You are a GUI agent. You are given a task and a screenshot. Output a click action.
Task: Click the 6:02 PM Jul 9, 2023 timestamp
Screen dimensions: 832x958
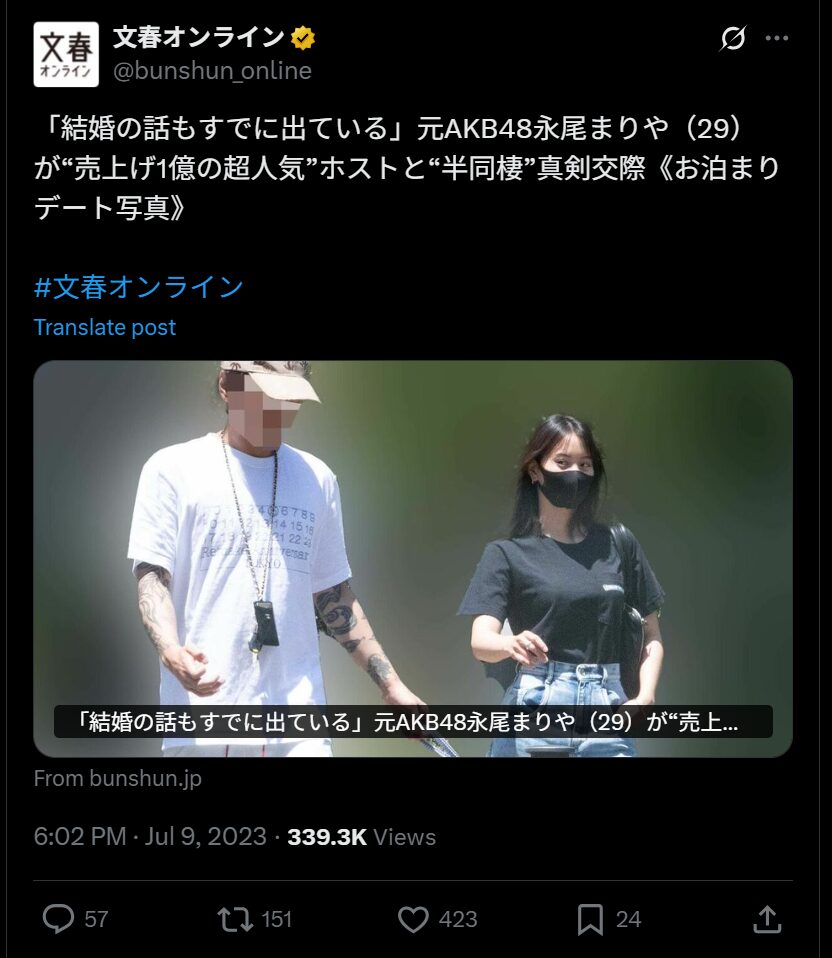pos(150,836)
